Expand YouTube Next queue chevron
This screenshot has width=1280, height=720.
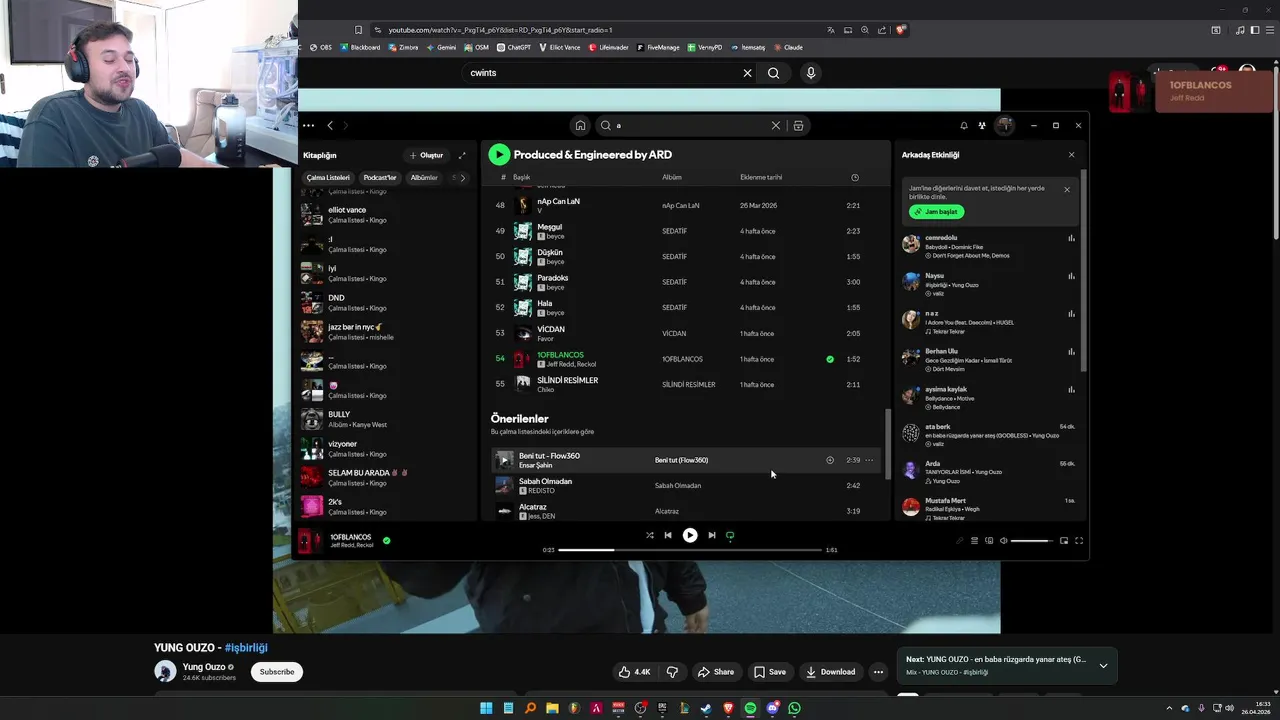click(x=1103, y=665)
